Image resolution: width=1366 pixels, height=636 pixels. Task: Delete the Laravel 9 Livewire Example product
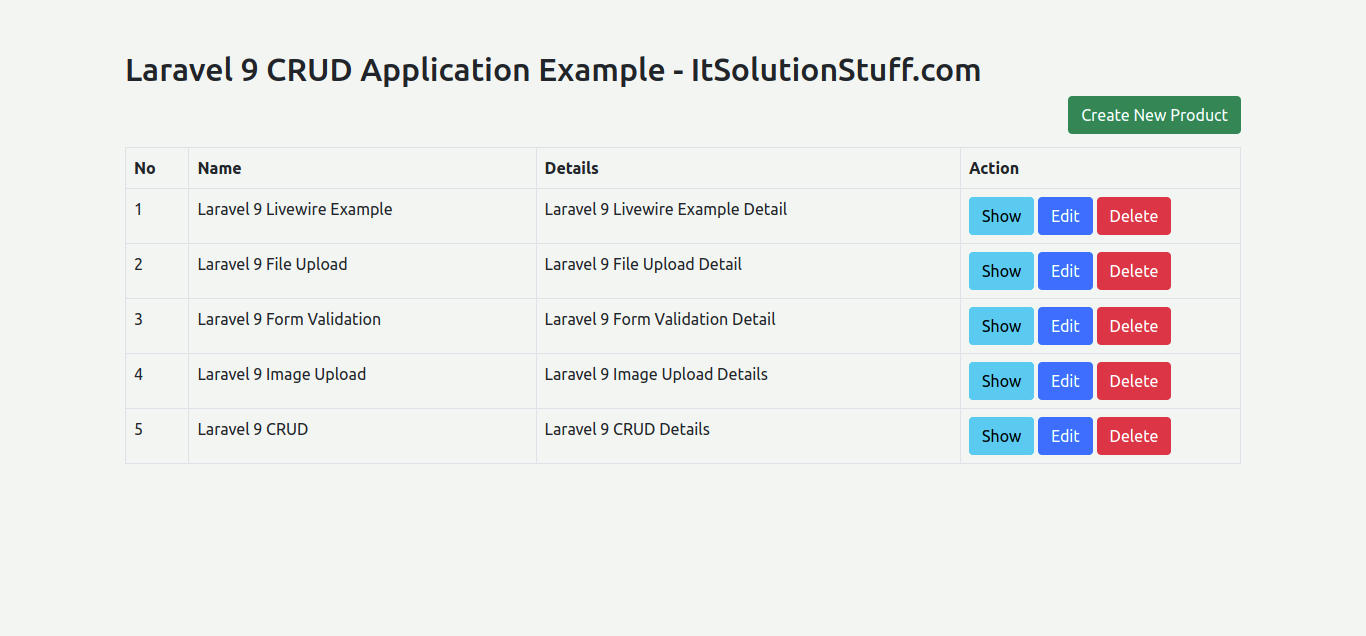point(1133,216)
